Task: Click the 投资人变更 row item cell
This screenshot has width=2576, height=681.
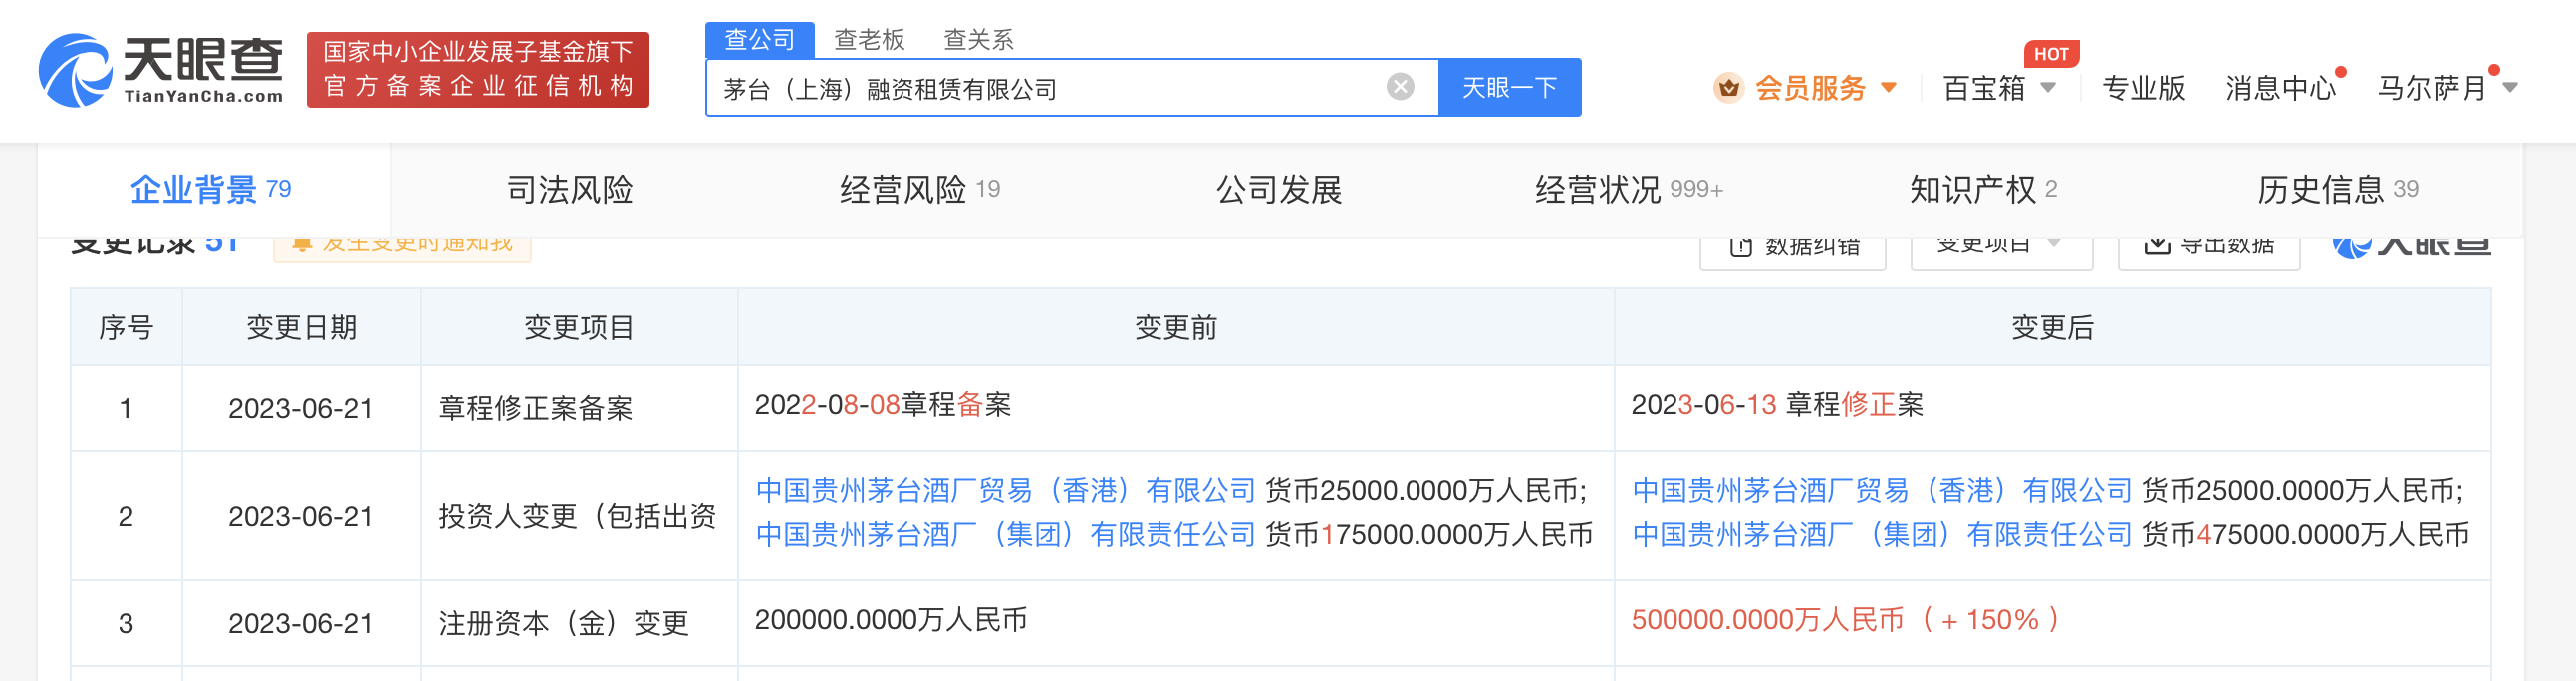Action: coord(578,516)
